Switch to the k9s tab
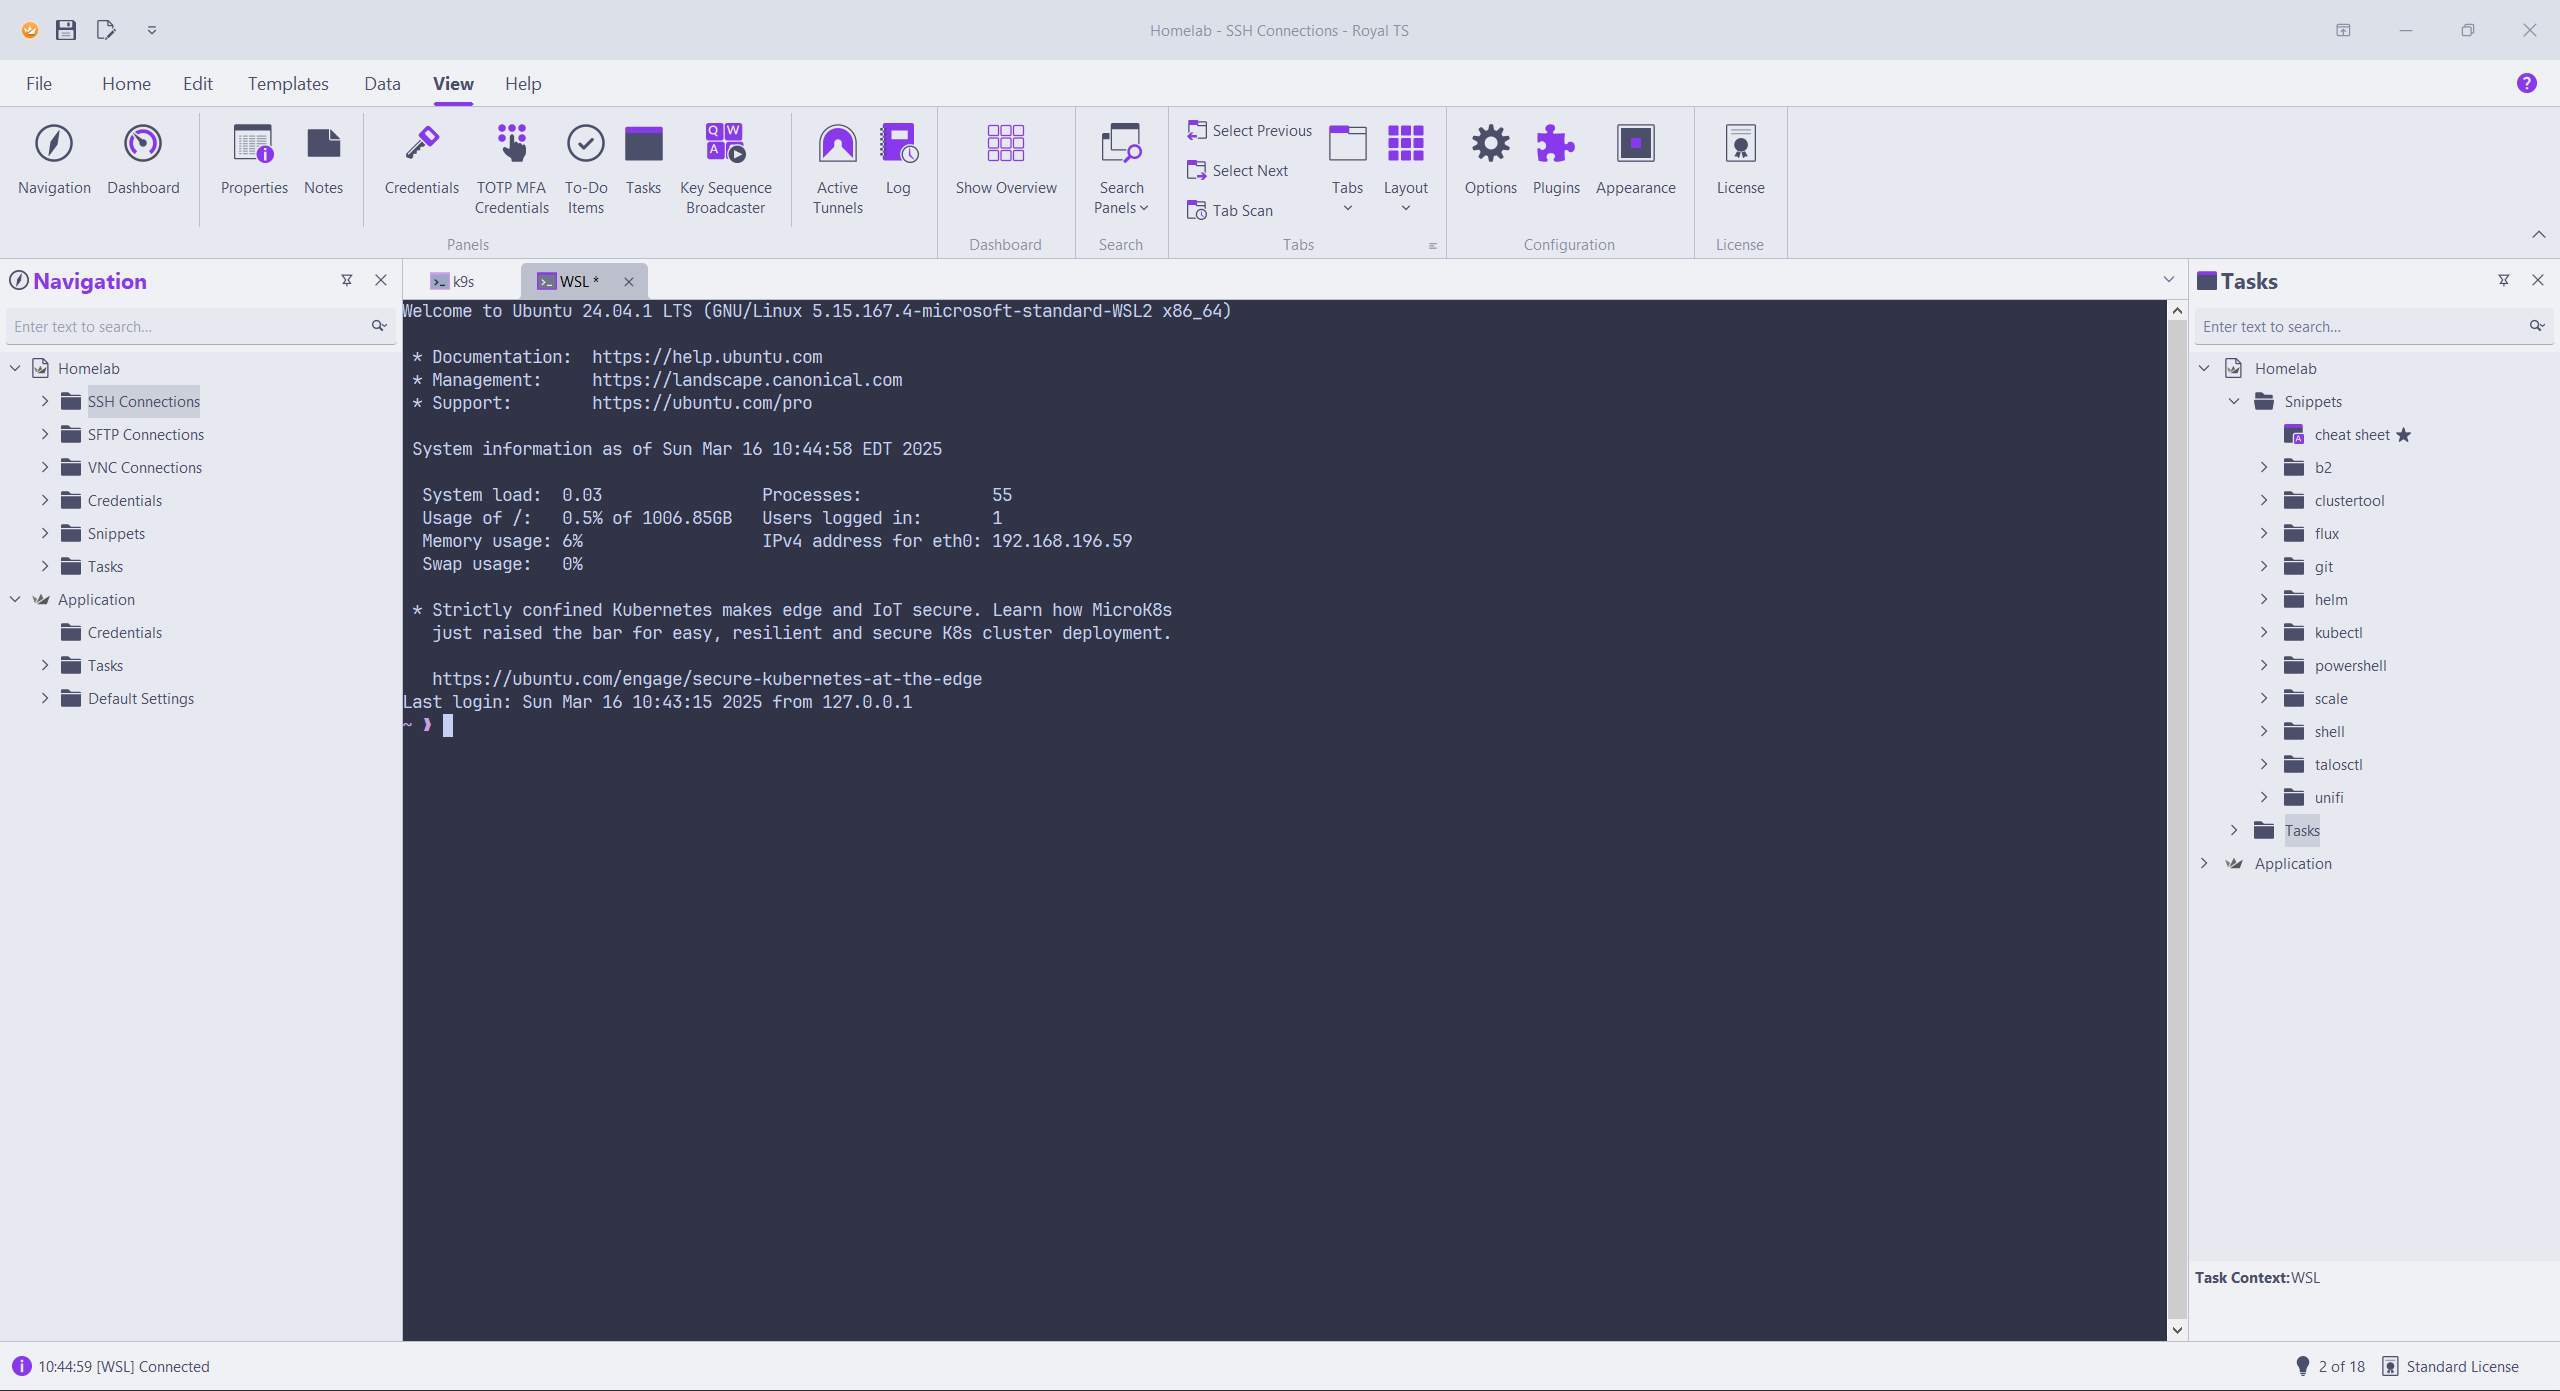The width and height of the screenshot is (2560, 1391). pos(455,282)
